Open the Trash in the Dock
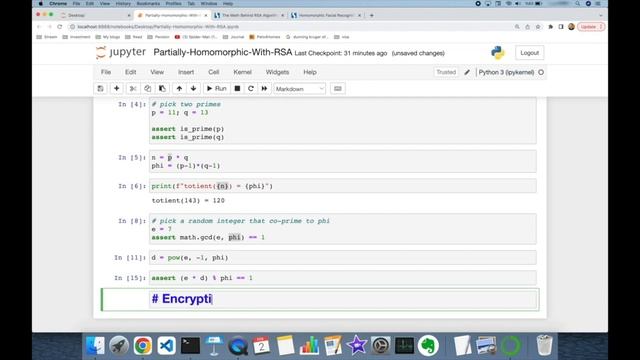640x360 pixels. pos(544,346)
